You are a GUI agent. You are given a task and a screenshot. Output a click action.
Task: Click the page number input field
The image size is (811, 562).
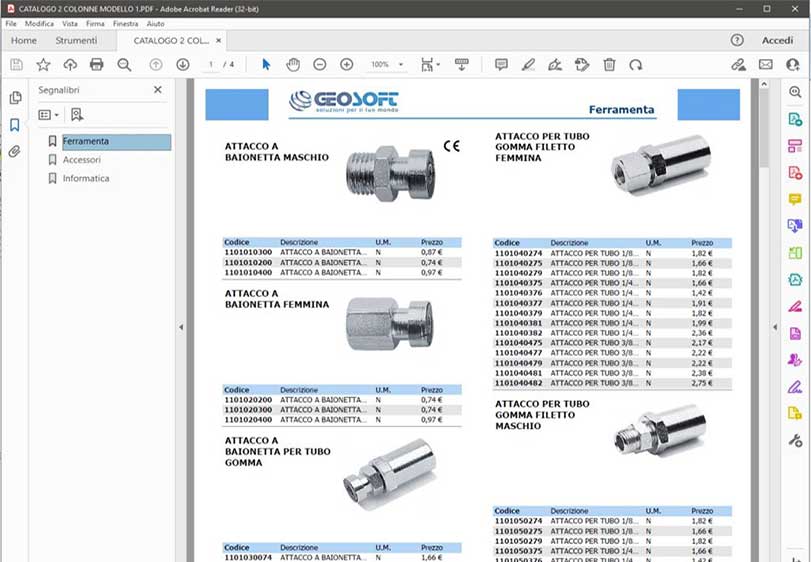pos(211,64)
